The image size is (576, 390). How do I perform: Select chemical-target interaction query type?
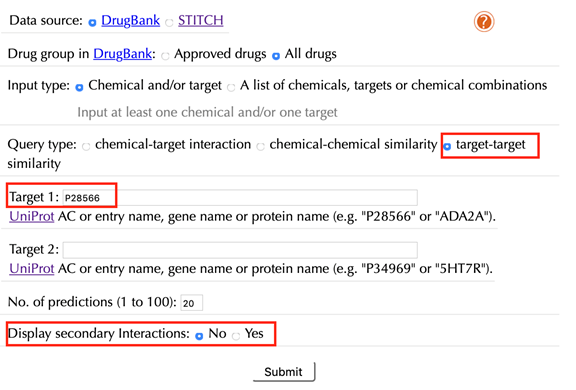(x=86, y=147)
